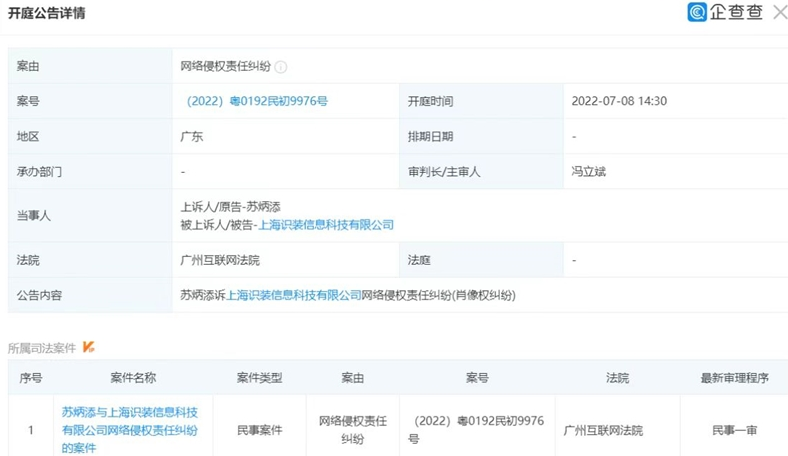This screenshot has height=456, width=788.
Task: Click the 序号 column header
Action: coord(31,378)
